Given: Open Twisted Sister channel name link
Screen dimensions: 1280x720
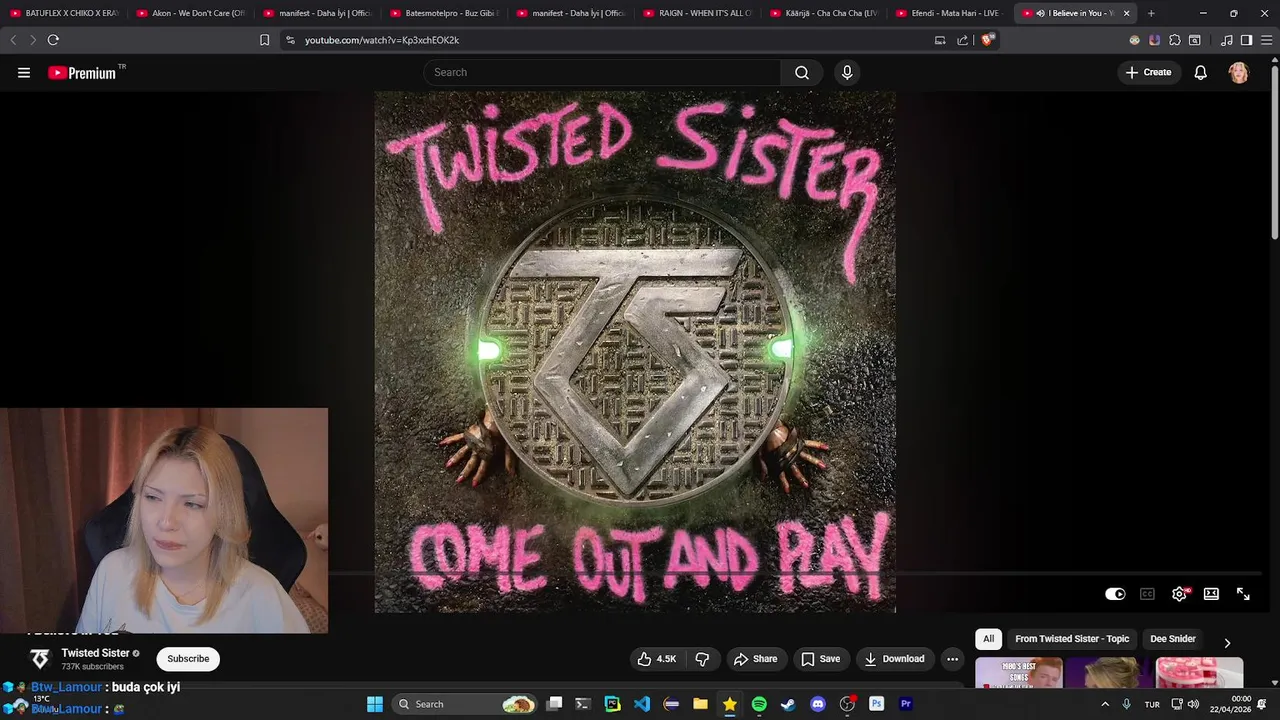Looking at the screenshot, I should pos(95,653).
